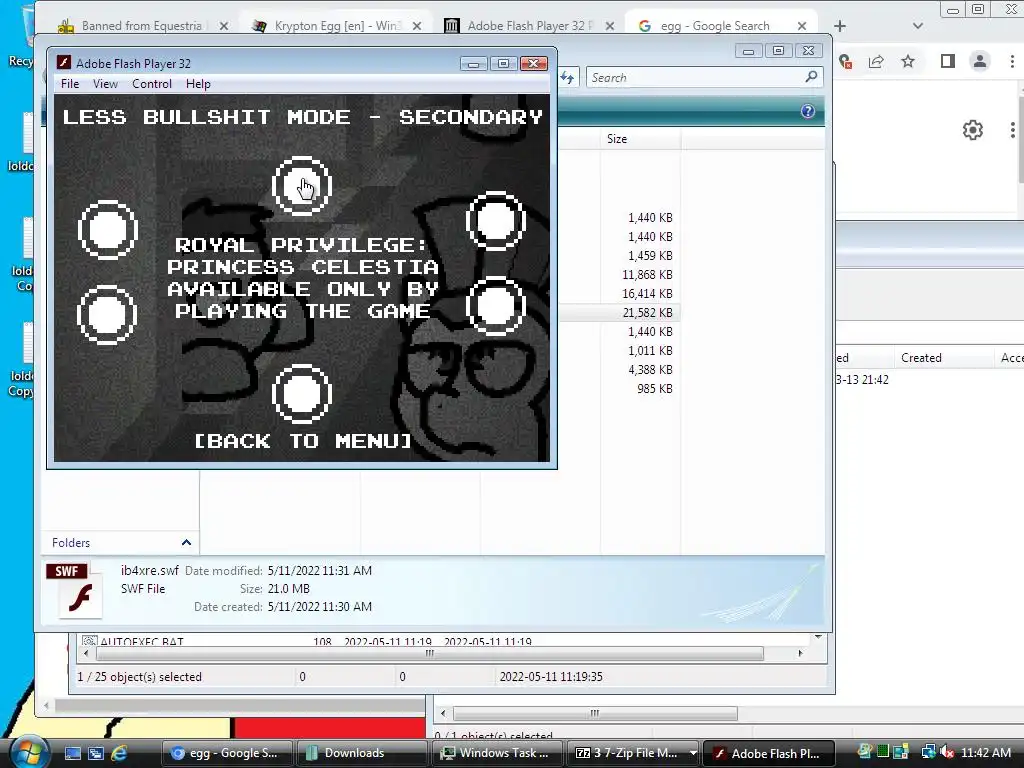1024x768 pixels.
Task: Click the blocked location icon in Chrome
Action: pos(846,61)
